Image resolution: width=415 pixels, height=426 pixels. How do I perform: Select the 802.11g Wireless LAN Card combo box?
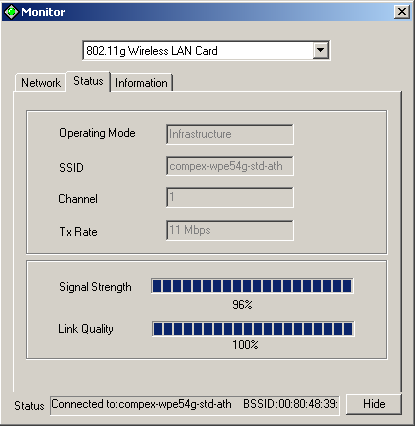click(206, 51)
